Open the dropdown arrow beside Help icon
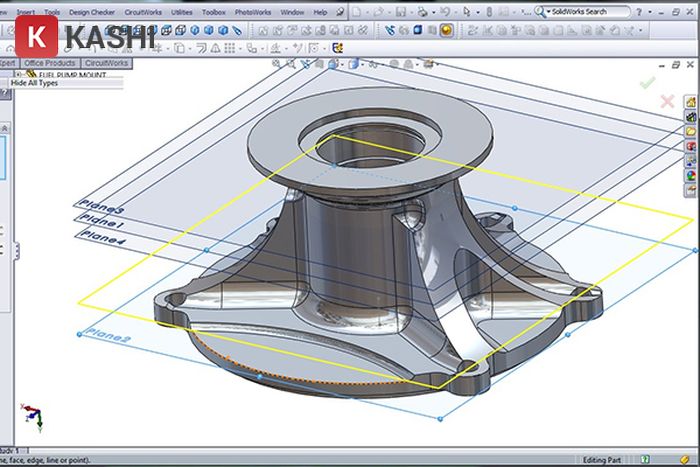The image size is (700, 467). click(650, 13)
